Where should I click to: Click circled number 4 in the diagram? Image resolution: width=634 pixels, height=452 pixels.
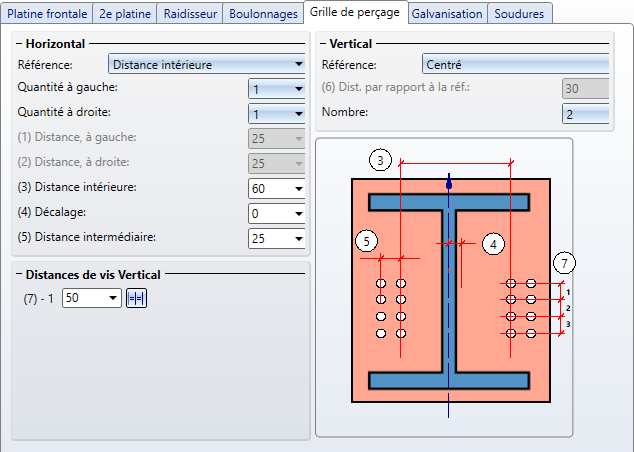pyautogui.click(x=493, y=243)
